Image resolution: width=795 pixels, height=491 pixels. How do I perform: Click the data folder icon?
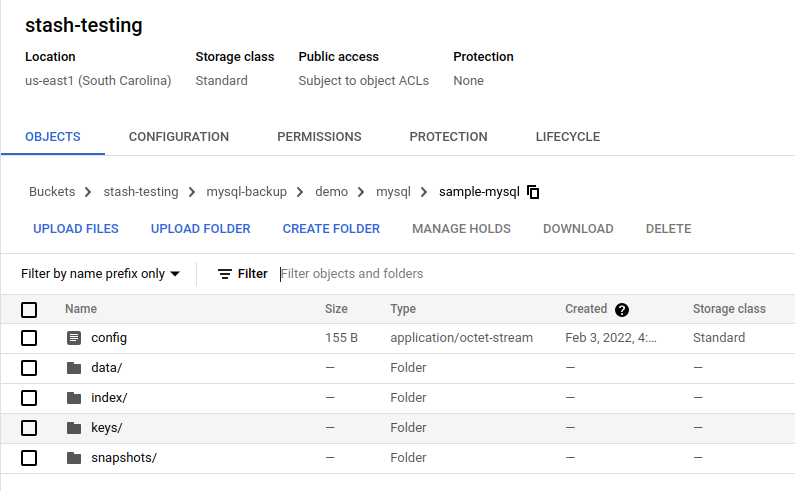click(74, 368)
